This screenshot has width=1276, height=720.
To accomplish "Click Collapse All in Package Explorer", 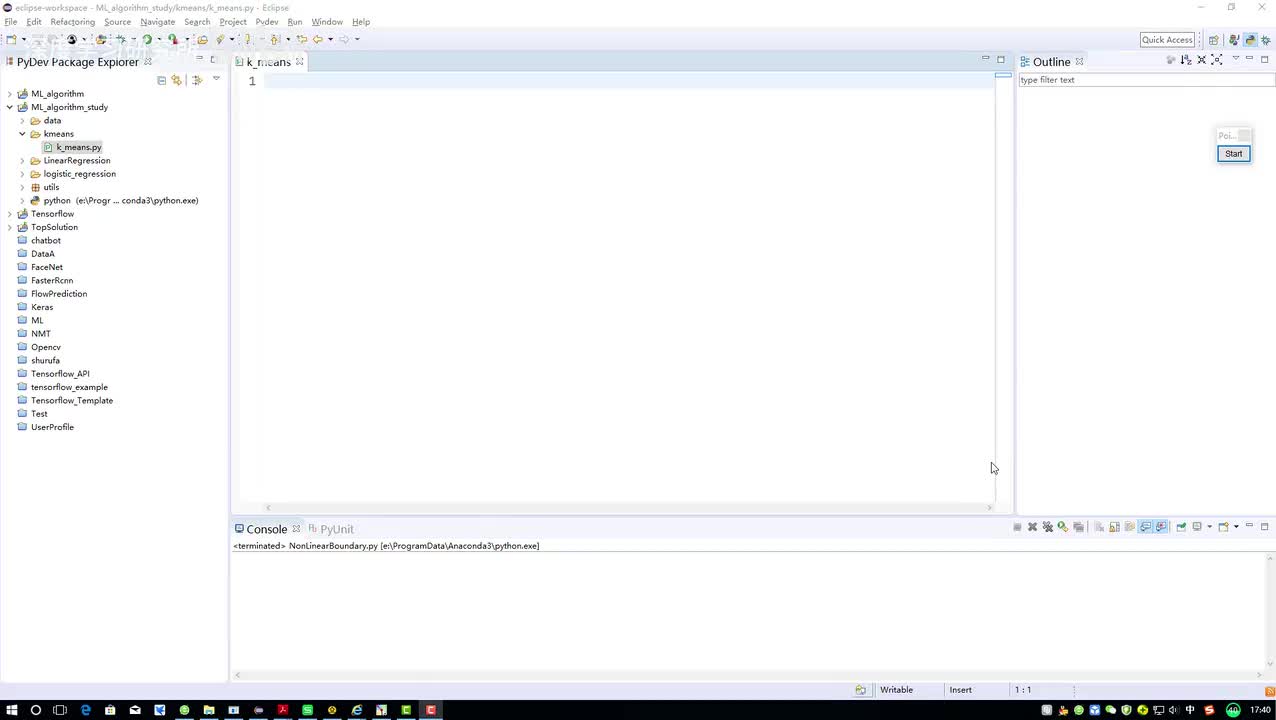I will (x=162, y=80).
